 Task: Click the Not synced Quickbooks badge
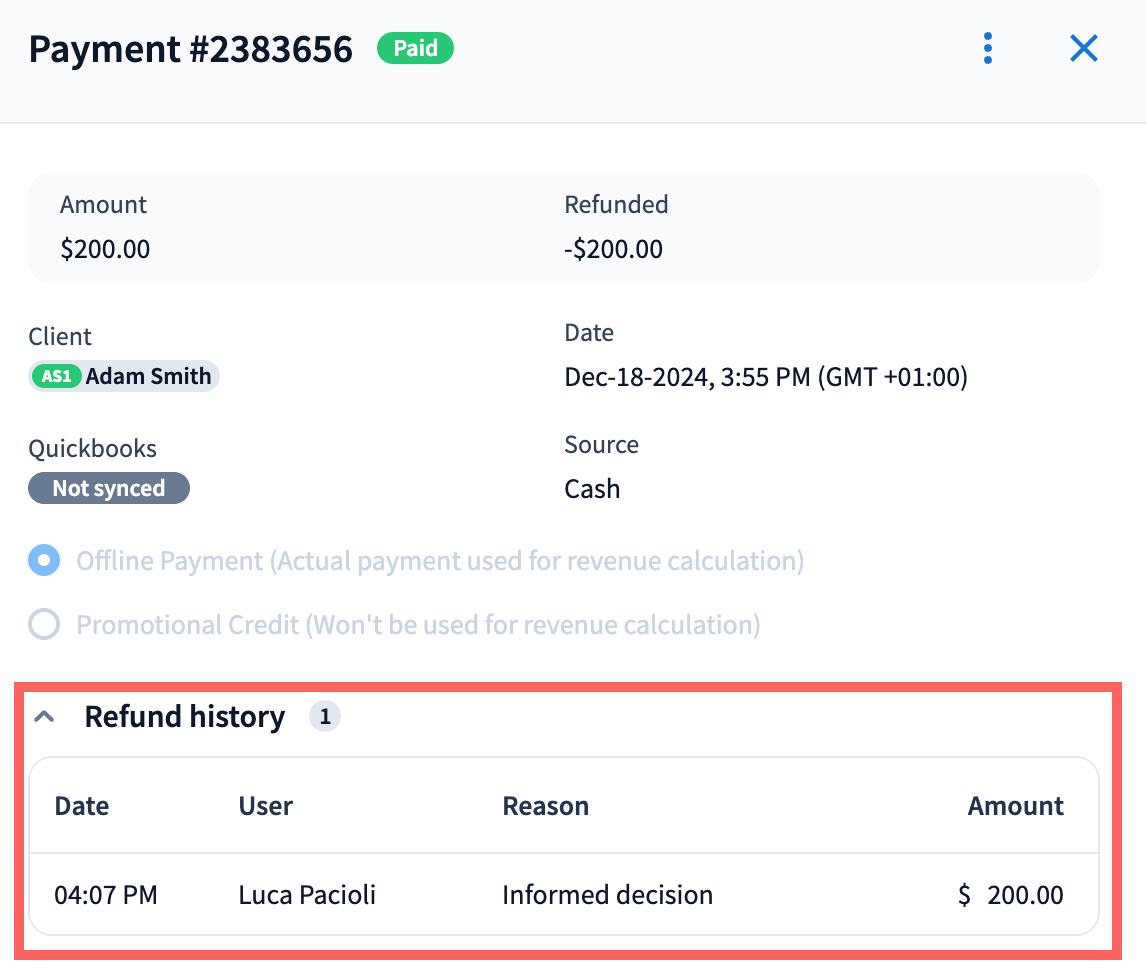109,488
